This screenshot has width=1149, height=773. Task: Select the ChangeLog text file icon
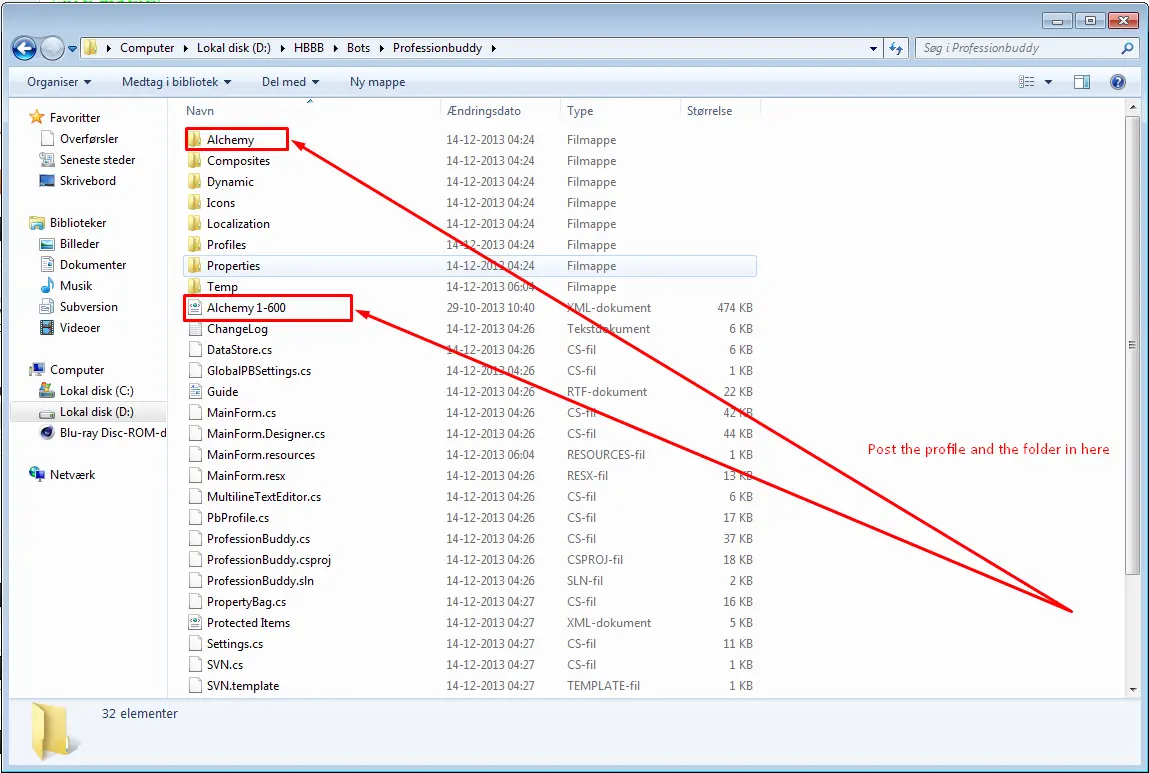(x=194, y=329)
